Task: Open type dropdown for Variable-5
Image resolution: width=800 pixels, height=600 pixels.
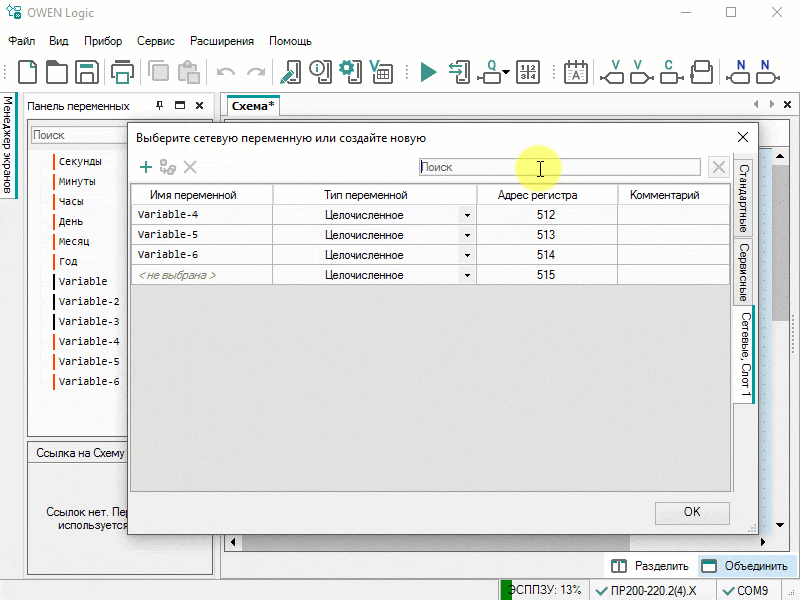Action: coord(467,235)
